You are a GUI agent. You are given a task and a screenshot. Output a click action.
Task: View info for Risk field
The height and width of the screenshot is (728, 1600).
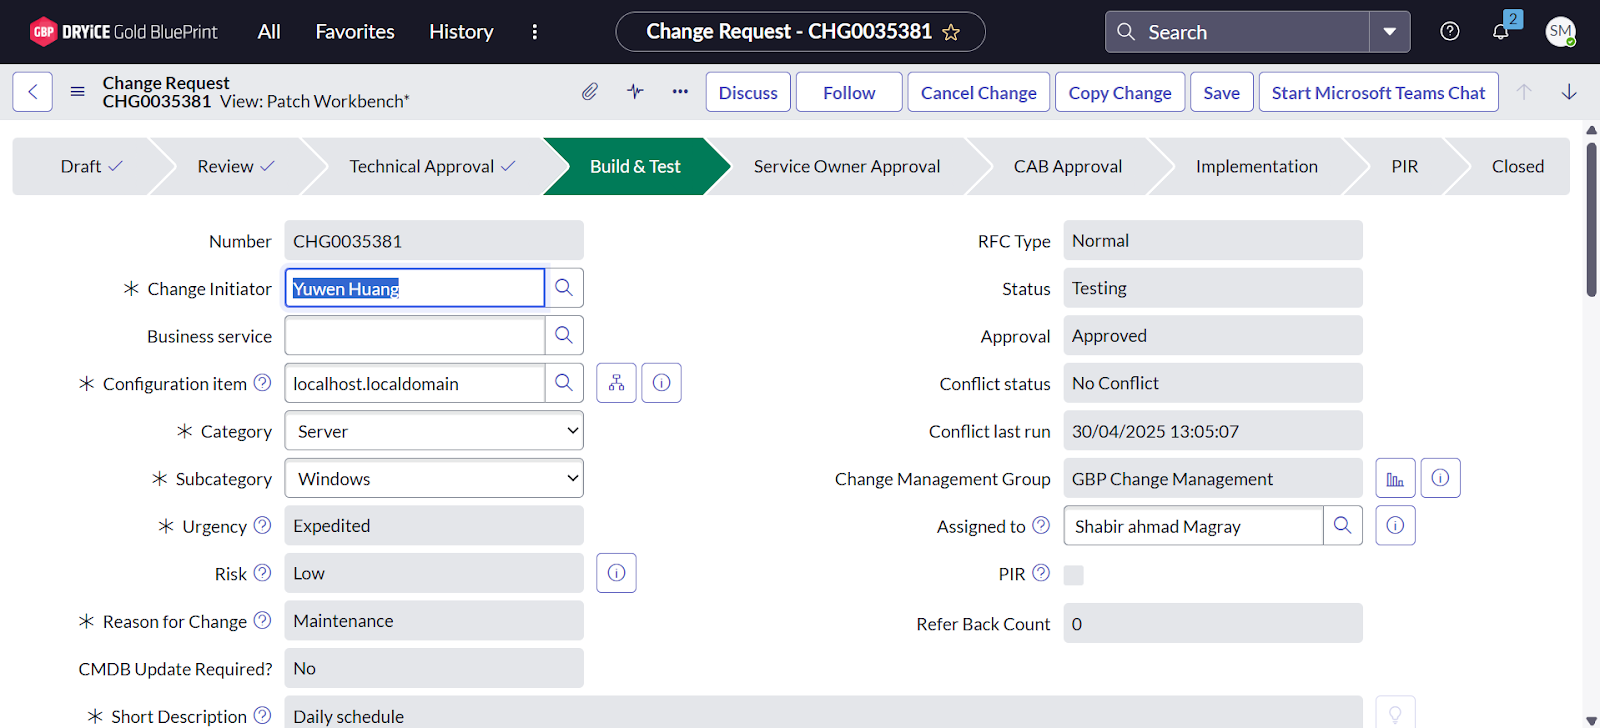click(616, 573)
